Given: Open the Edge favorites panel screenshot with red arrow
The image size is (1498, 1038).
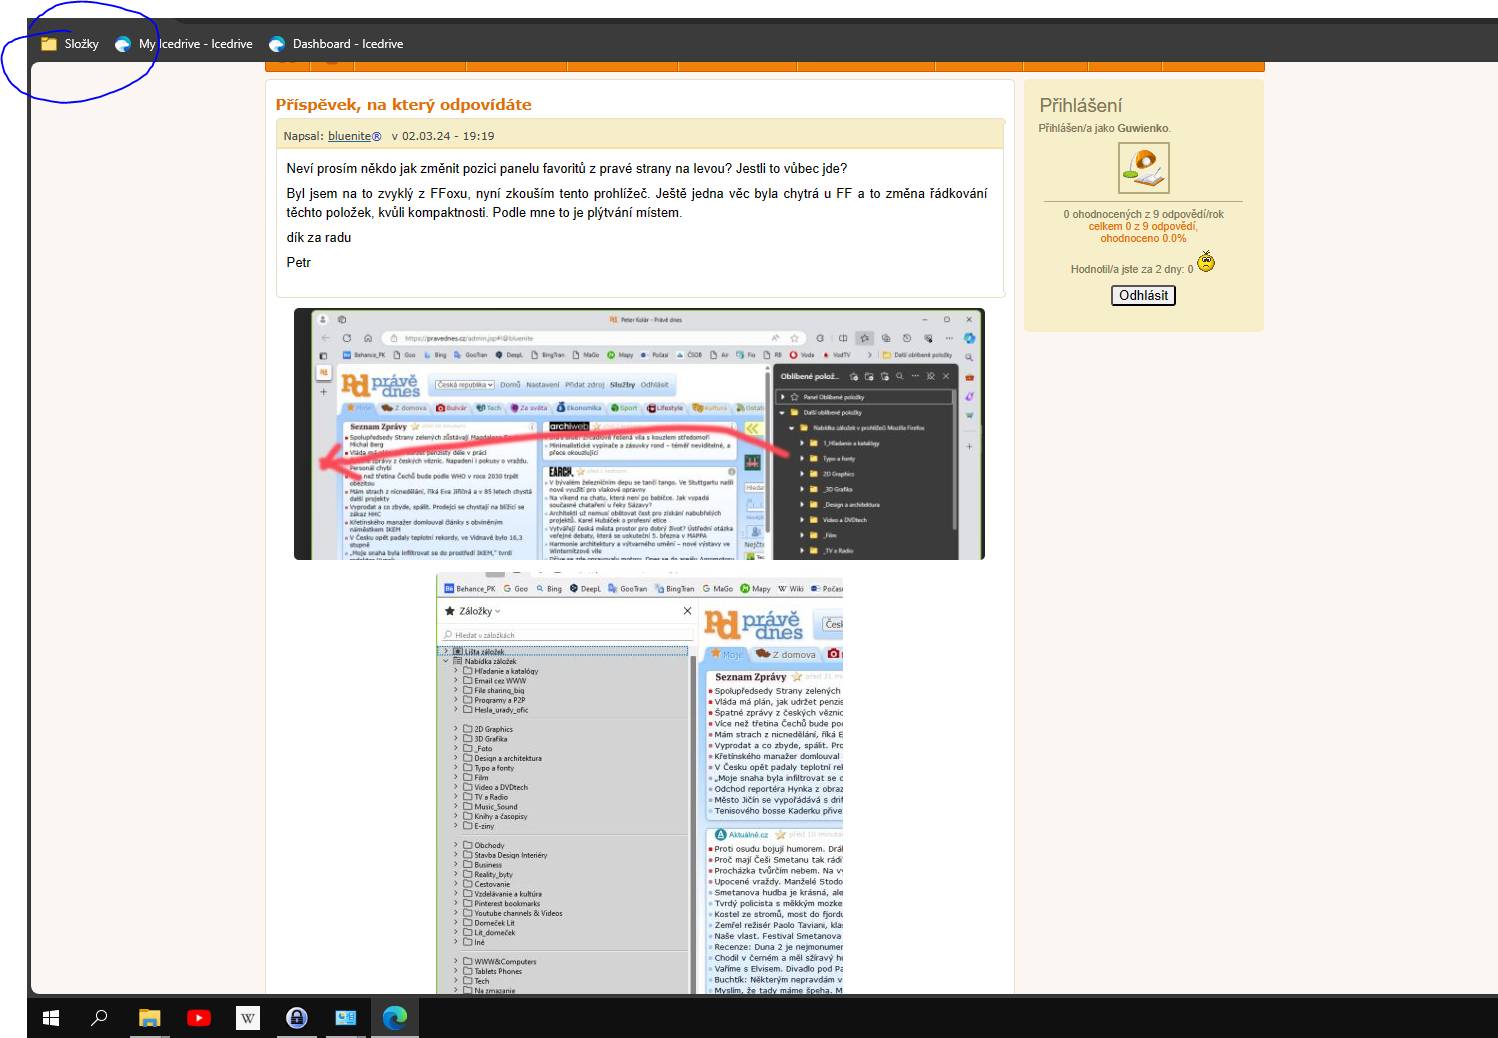Looking at the screenshot, I should click(639, 434).
